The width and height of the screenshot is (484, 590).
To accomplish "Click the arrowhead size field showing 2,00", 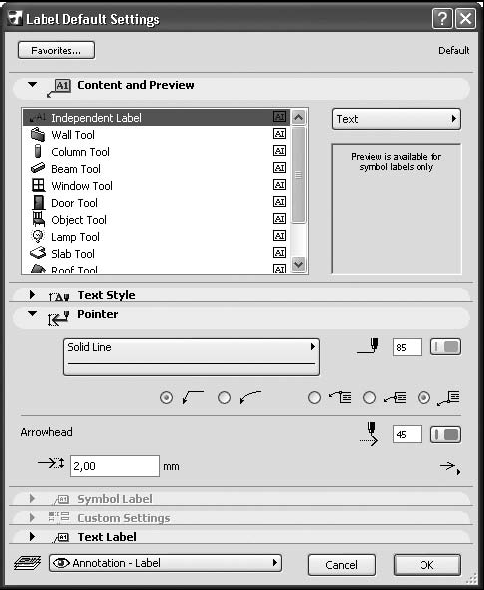I will 115,466.
